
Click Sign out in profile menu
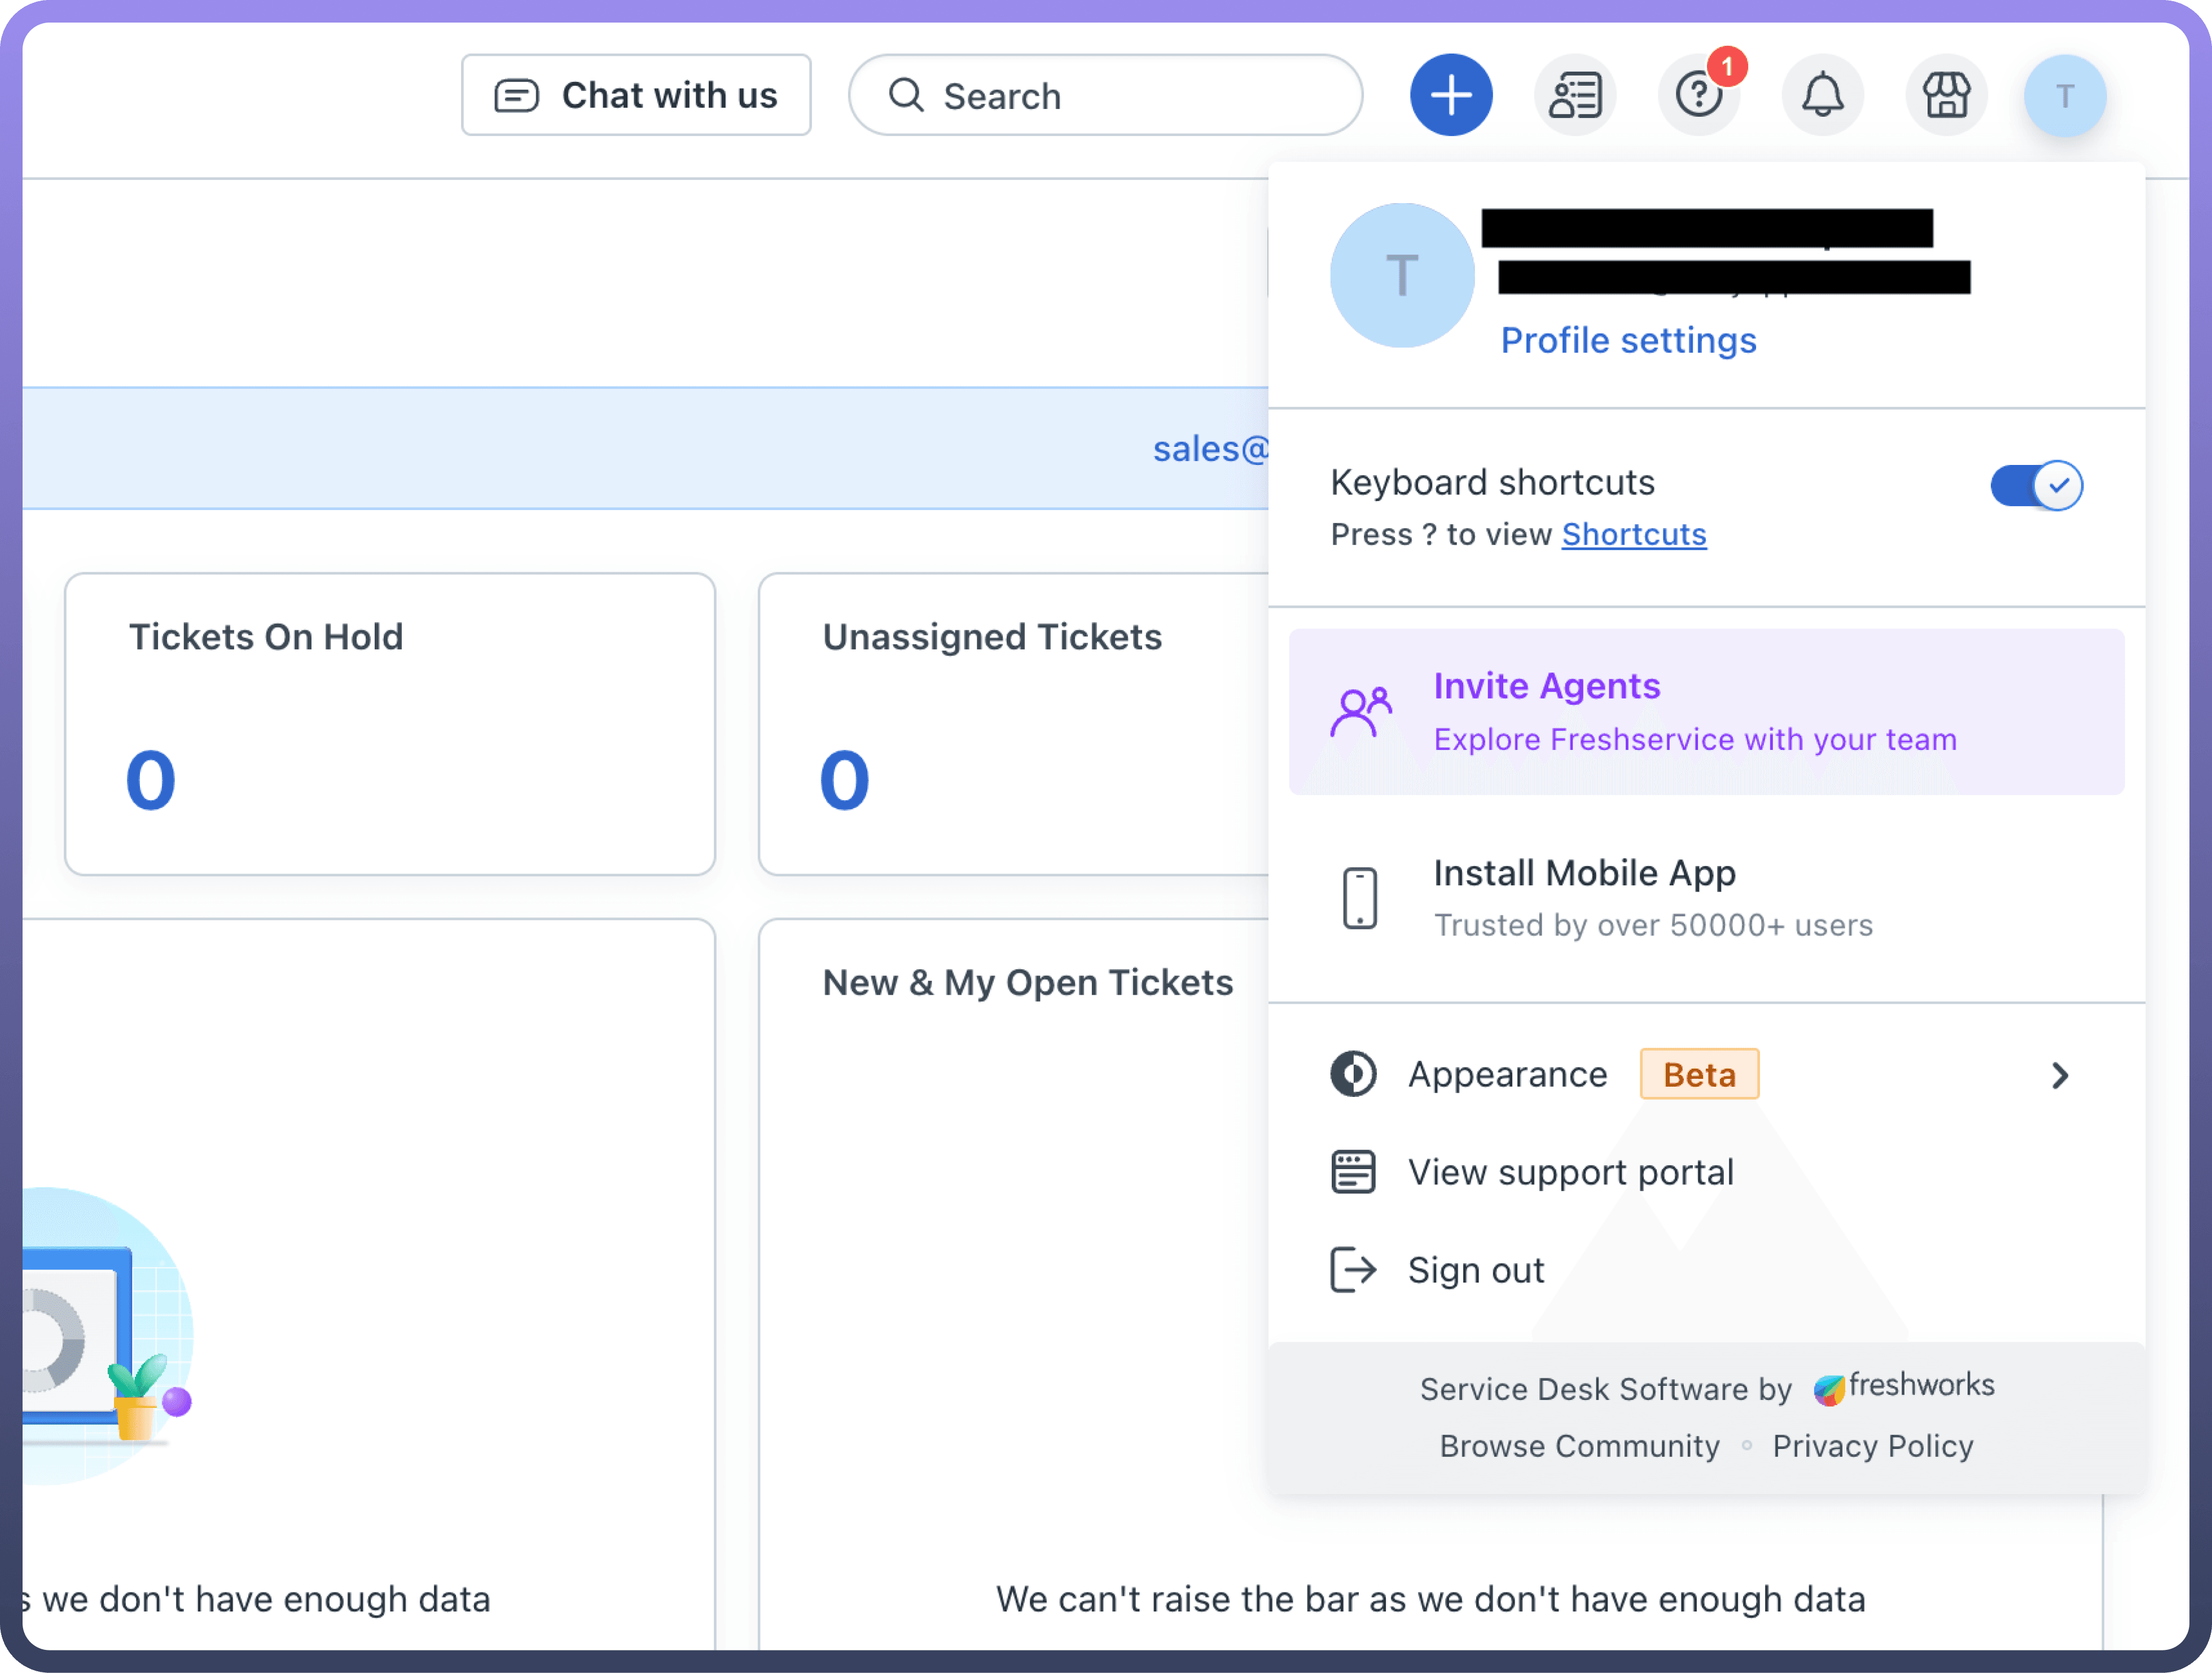click(x=1475, y=1270)
